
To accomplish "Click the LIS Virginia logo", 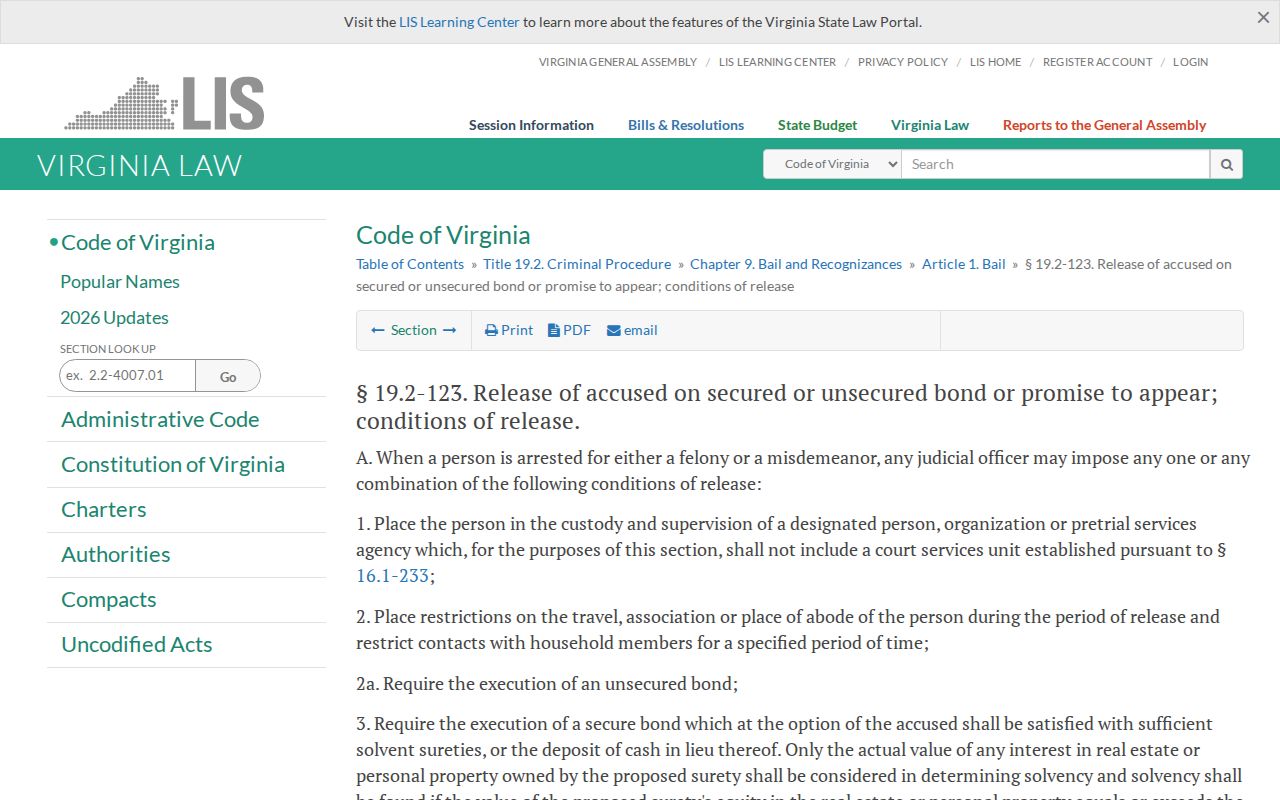I will [165, 103].
